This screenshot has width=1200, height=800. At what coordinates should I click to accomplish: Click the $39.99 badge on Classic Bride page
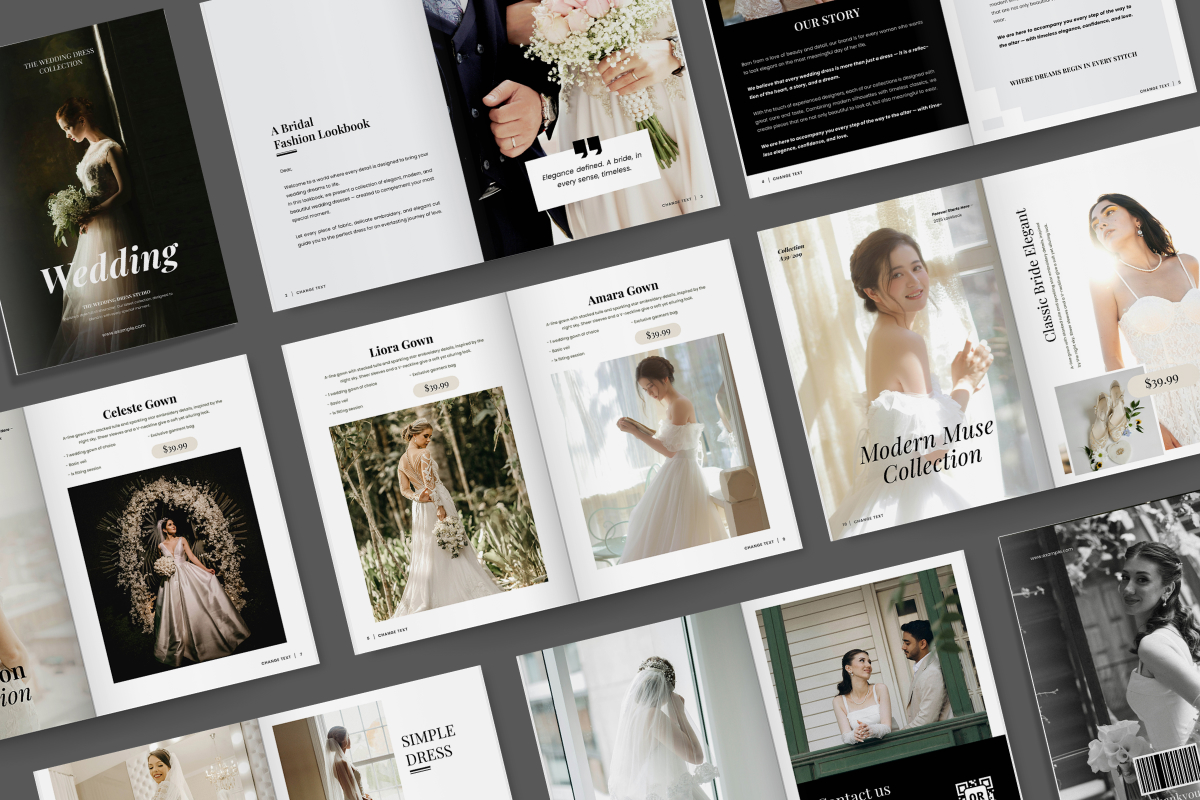coord(1160,381)
